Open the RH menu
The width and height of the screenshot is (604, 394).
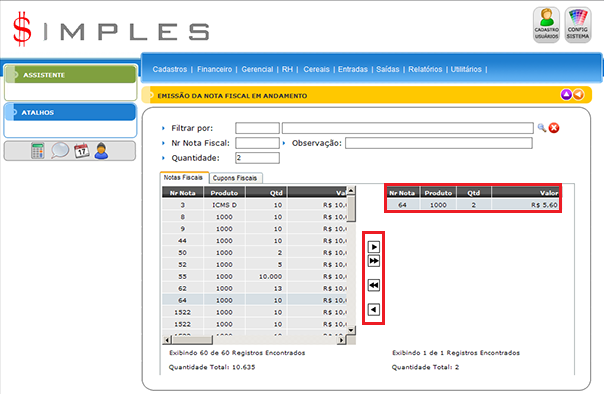[x=287, y=69]
